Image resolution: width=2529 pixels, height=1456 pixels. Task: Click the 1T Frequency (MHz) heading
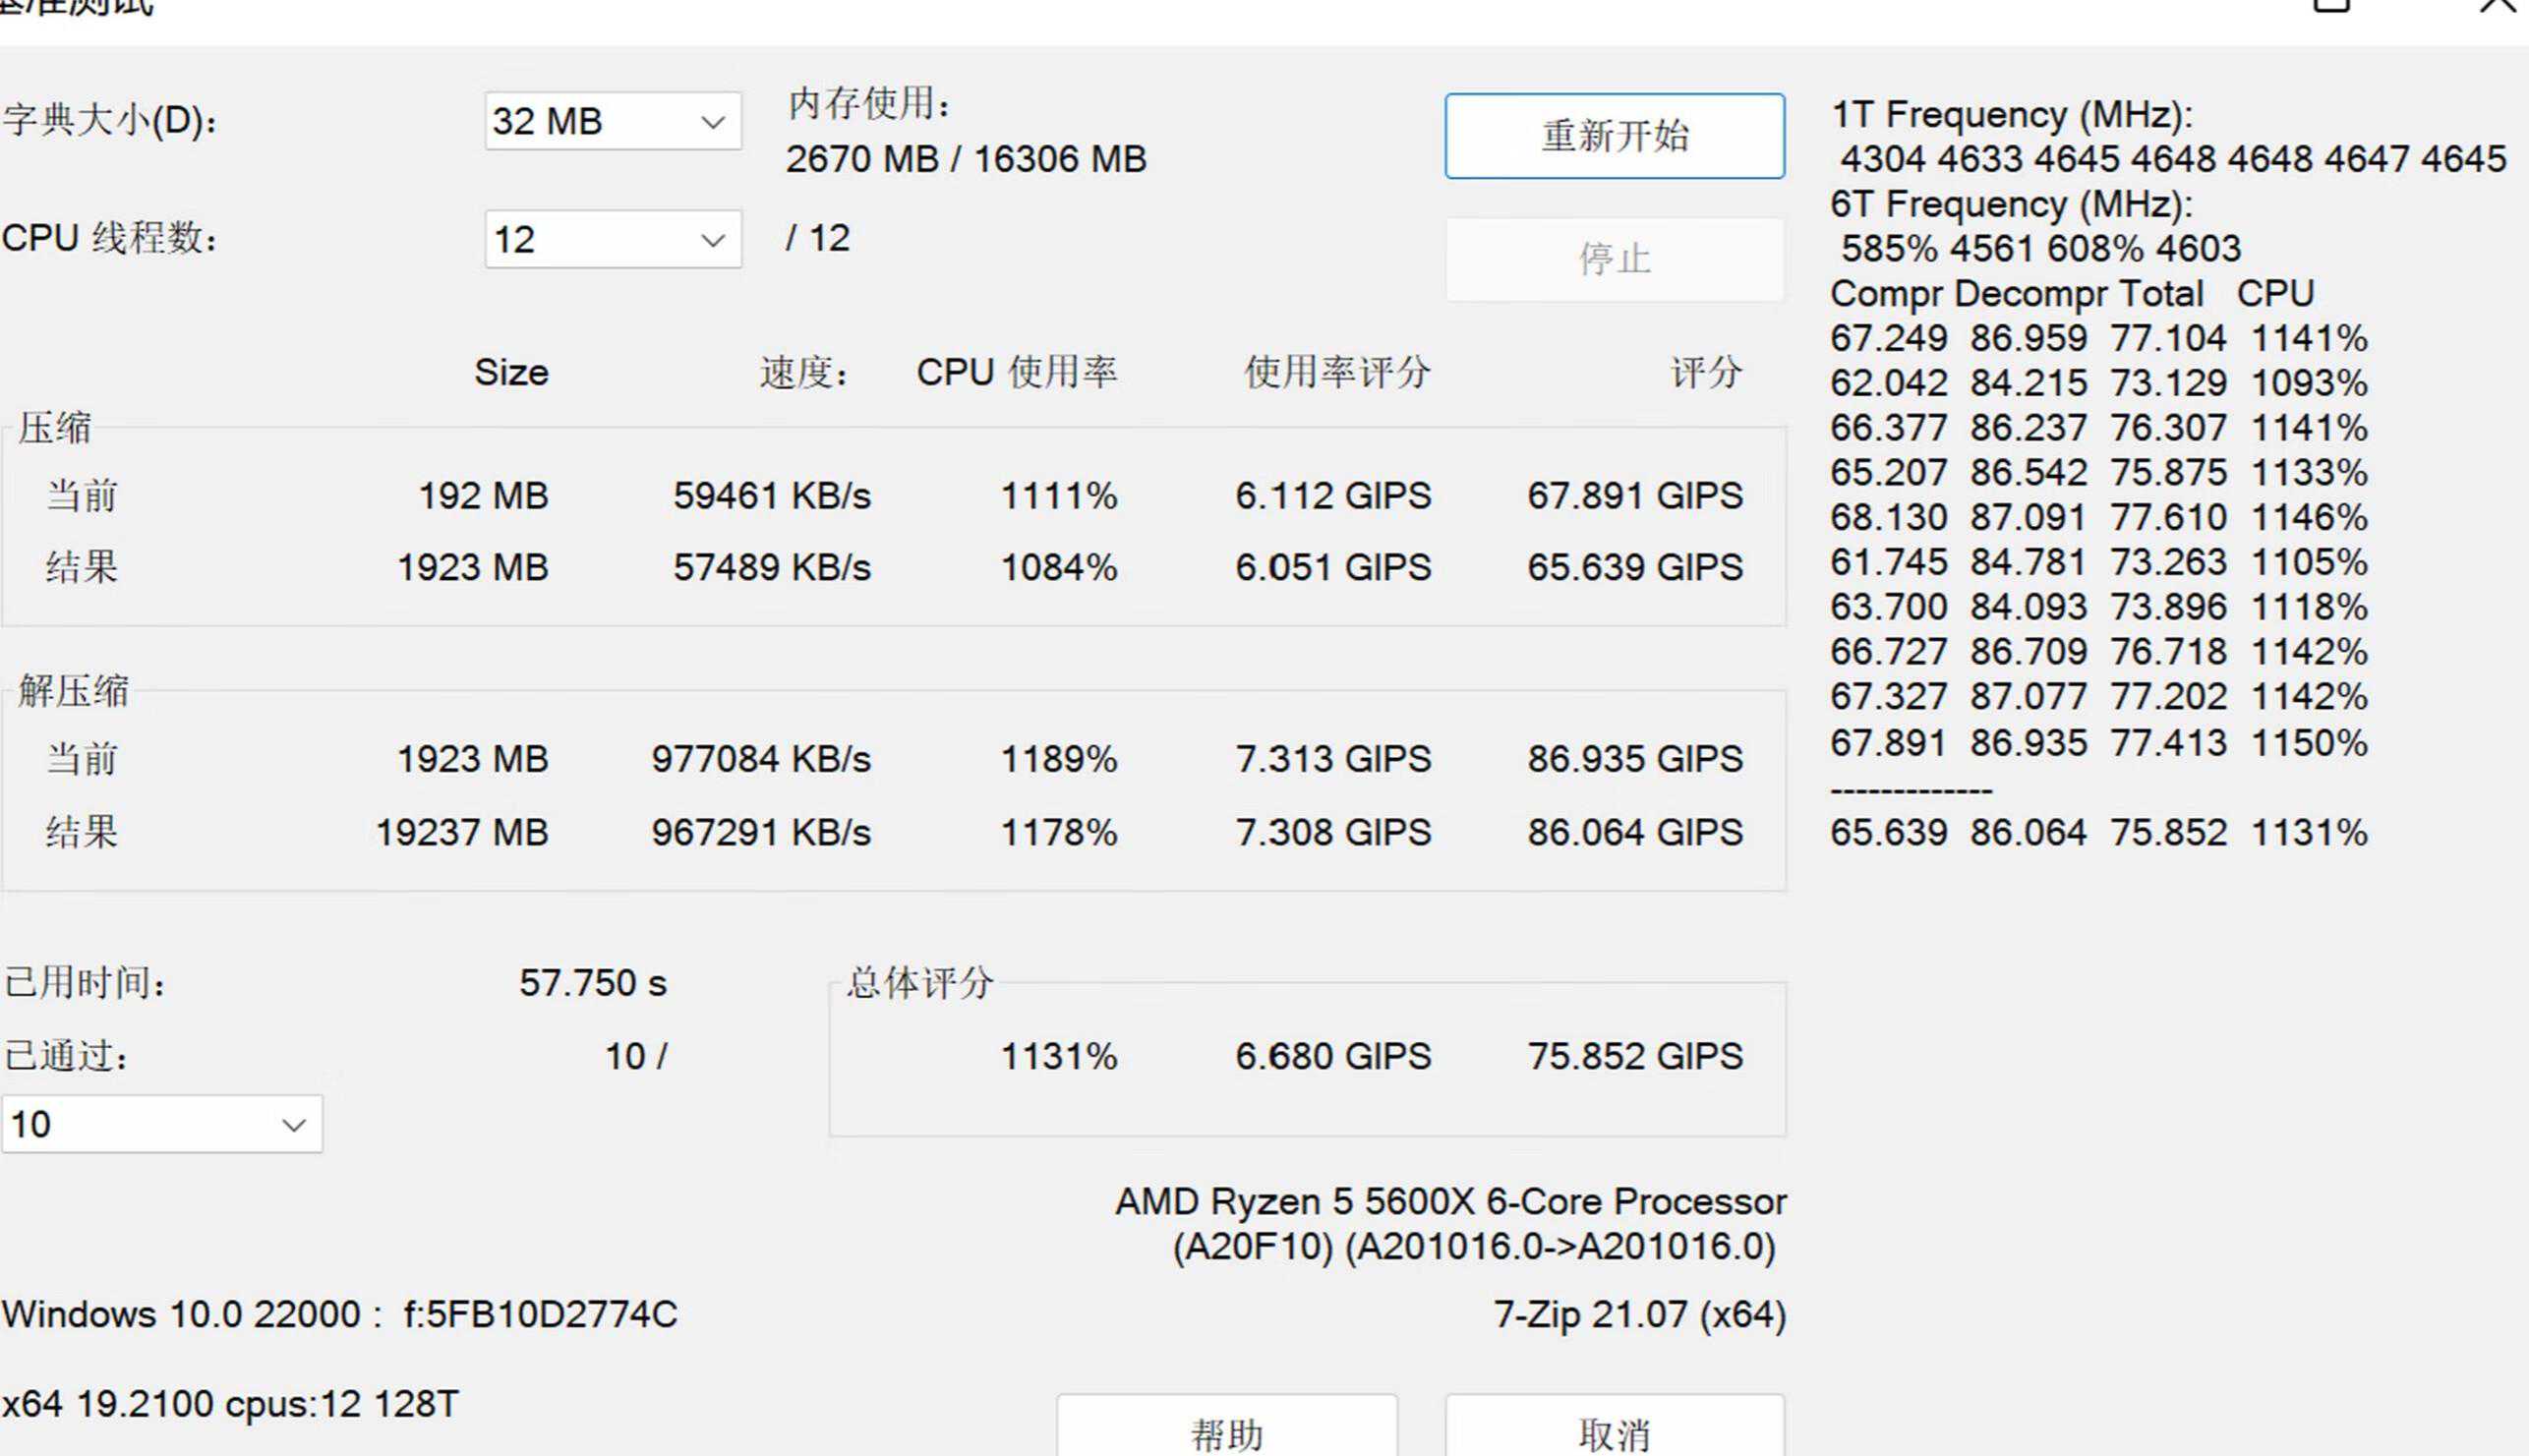pyautogui.click(x=2011, y=115)
